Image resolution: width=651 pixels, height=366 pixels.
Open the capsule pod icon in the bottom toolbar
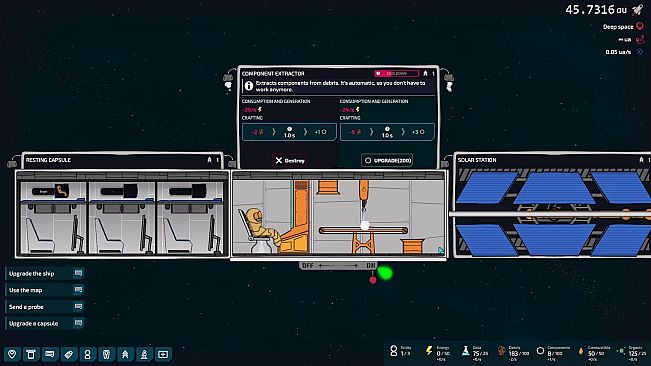tap(106, 354)
